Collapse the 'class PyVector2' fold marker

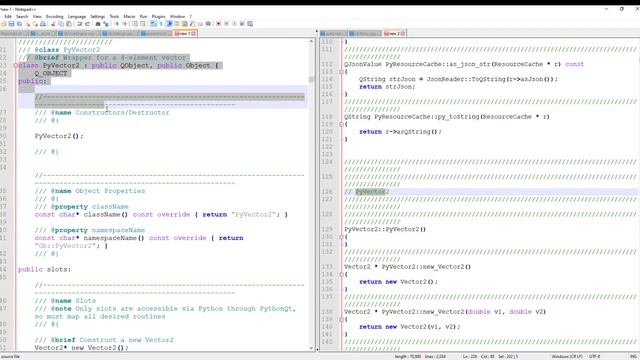16,65
